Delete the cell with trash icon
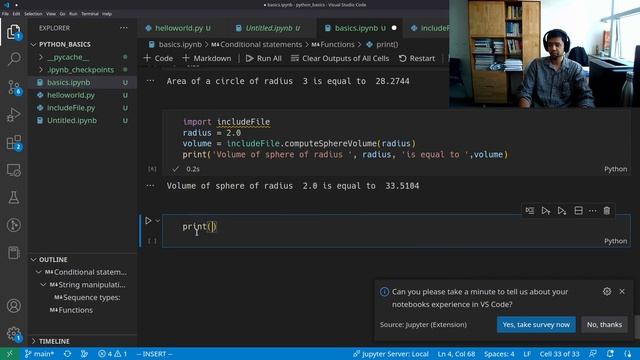 click(x=607, y=211)
